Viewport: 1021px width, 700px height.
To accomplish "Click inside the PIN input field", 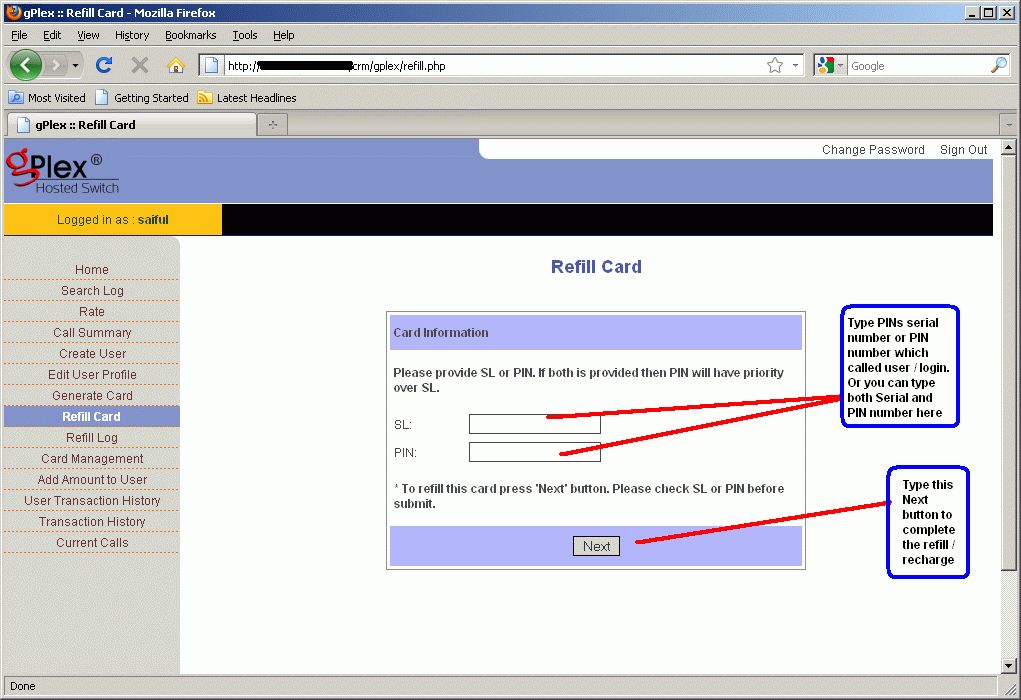I will [x=534, y=451].
